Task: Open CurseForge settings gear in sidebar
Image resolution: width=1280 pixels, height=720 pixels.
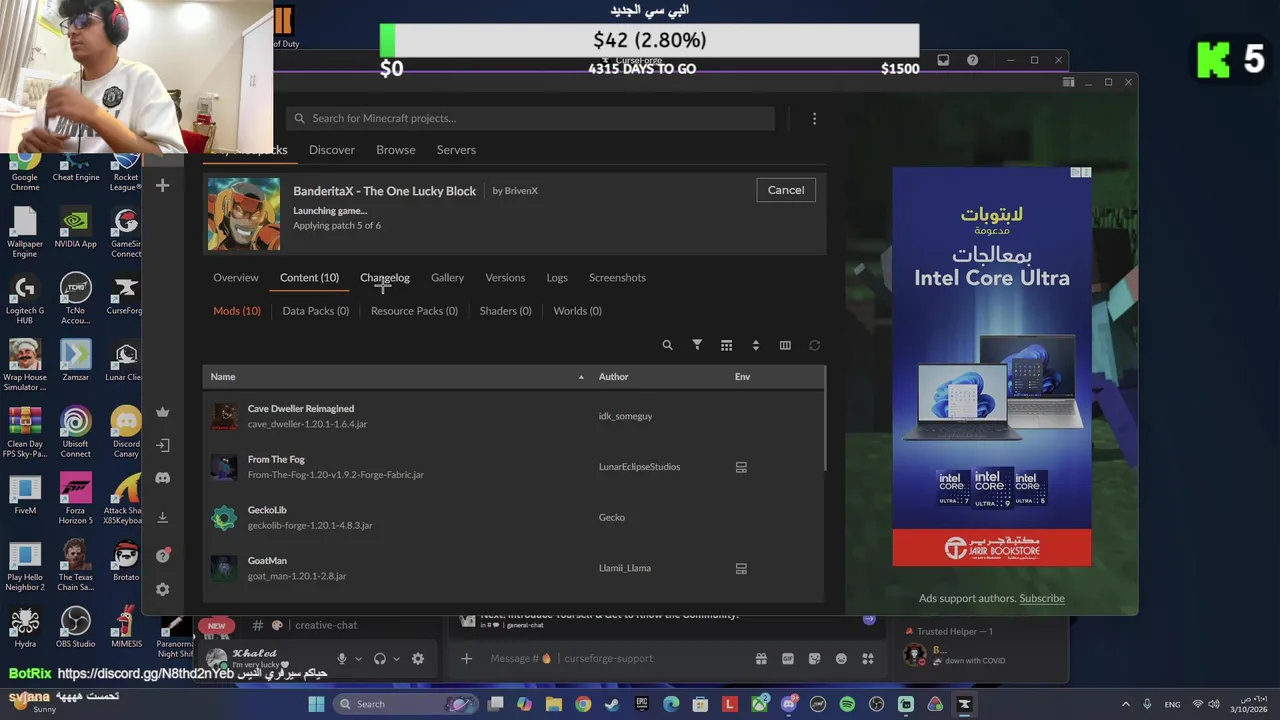Action: click(x=162, y=590)
